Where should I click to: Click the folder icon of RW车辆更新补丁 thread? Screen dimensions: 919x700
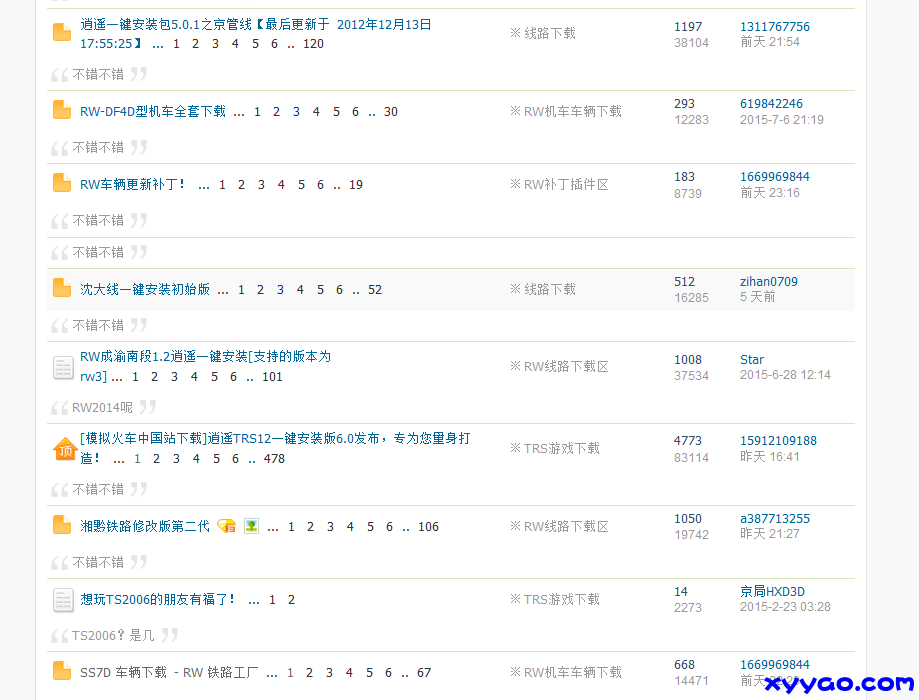coord(61,184)
